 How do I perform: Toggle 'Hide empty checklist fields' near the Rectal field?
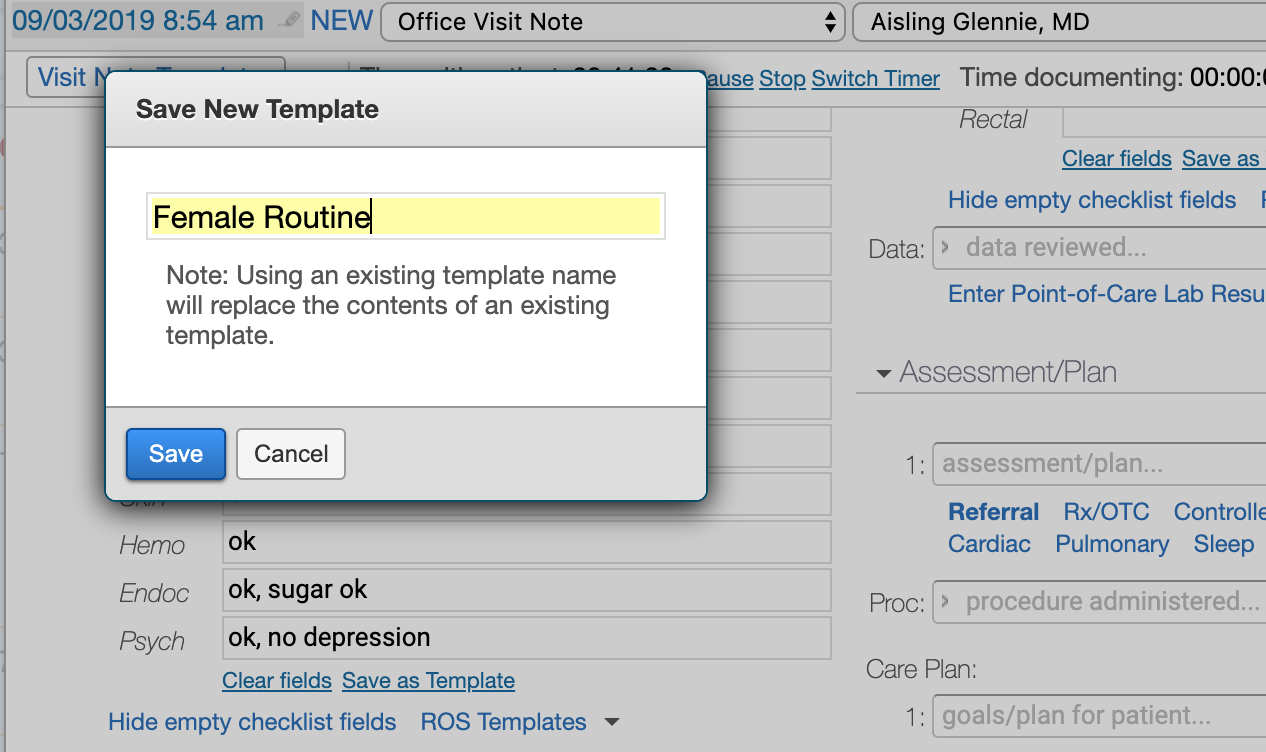tap(1091, 200)
